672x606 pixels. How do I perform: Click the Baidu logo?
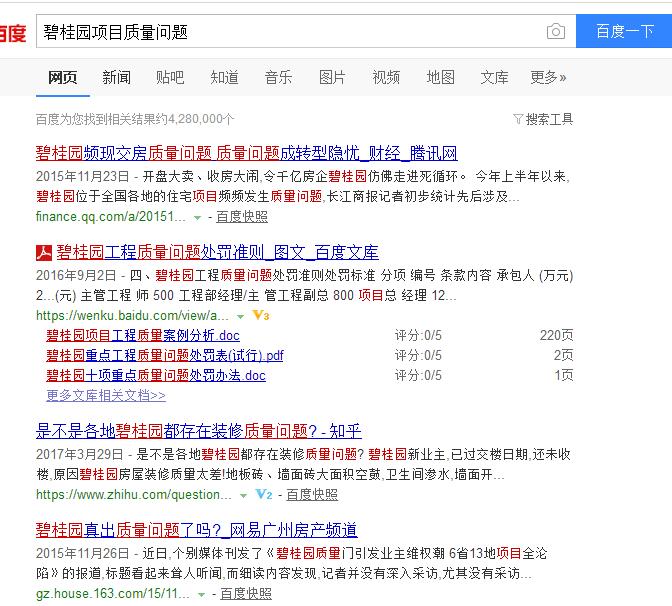coord(13,33)
